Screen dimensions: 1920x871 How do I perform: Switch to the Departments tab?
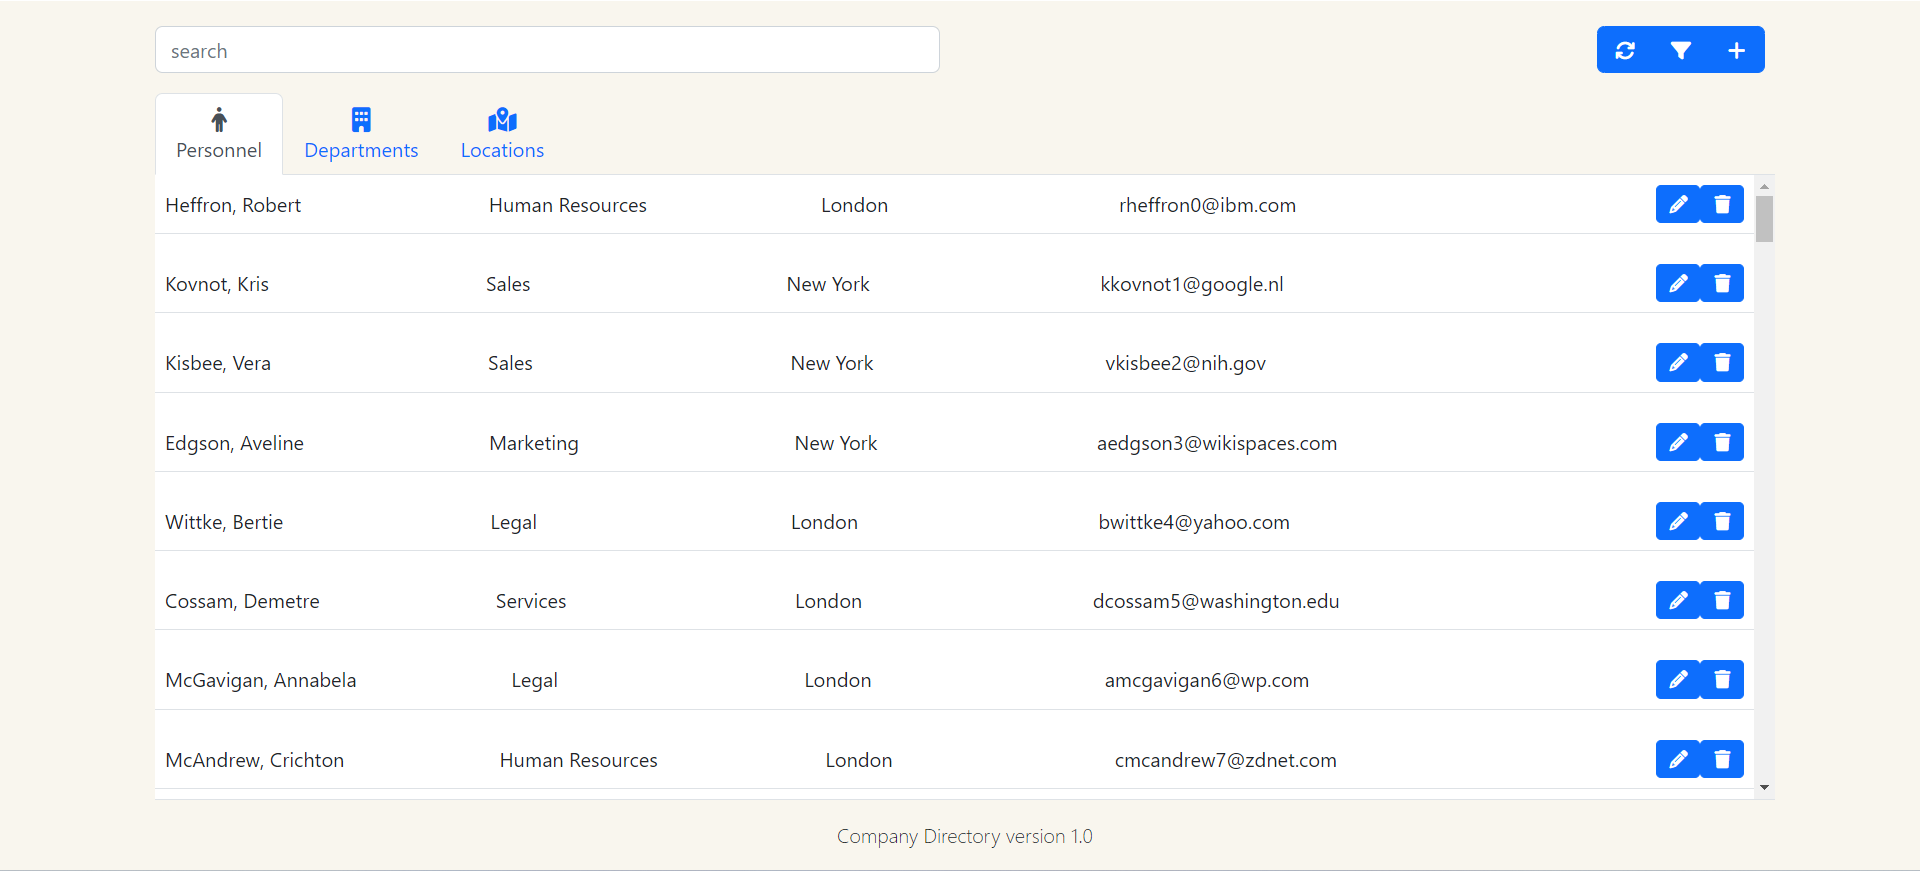(x=361, y=134)
